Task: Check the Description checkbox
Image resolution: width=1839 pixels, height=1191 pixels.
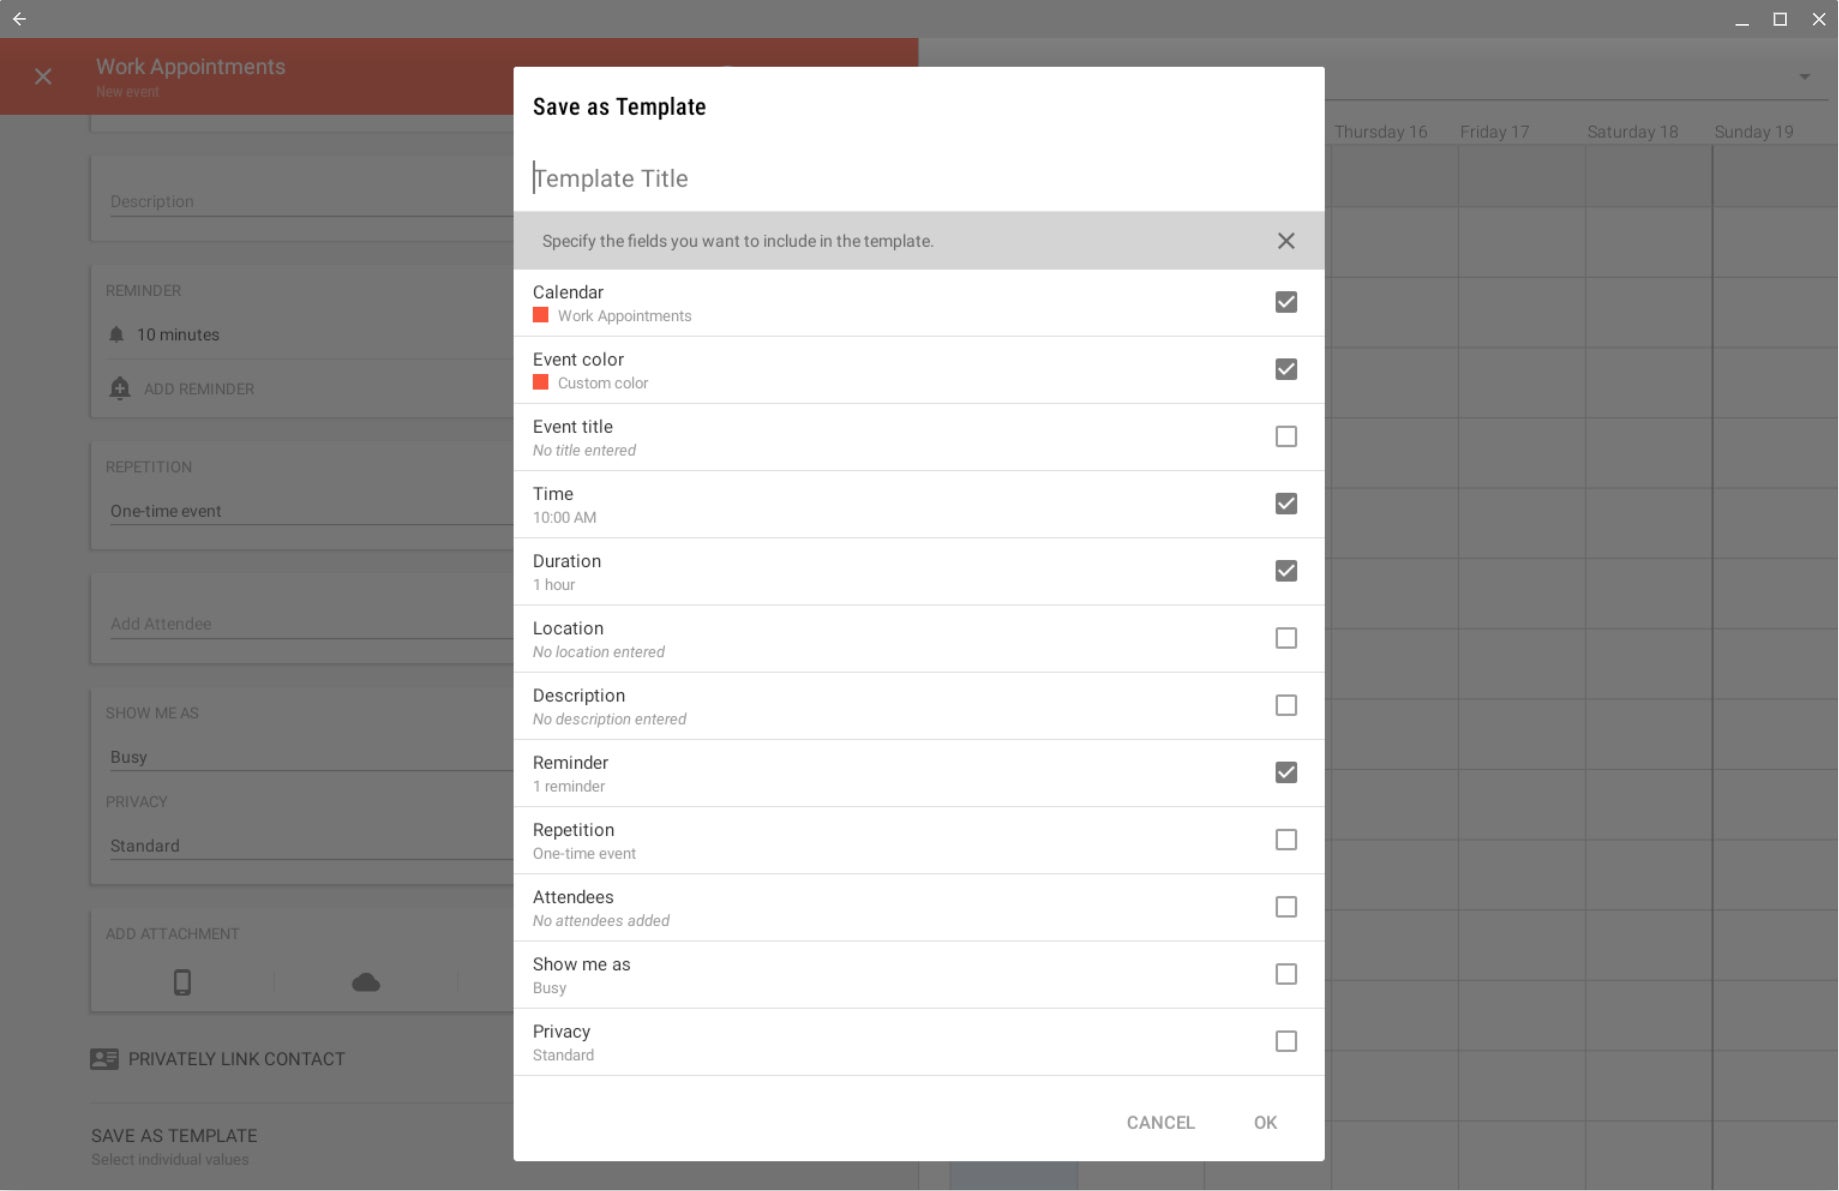Action: (x=1286, y=705)
